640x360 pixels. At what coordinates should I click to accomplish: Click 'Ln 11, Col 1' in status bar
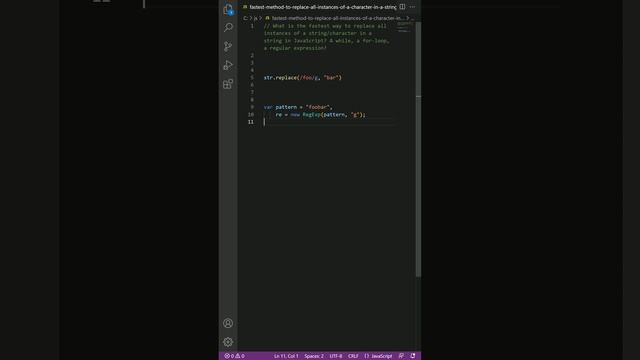[286, 356]
